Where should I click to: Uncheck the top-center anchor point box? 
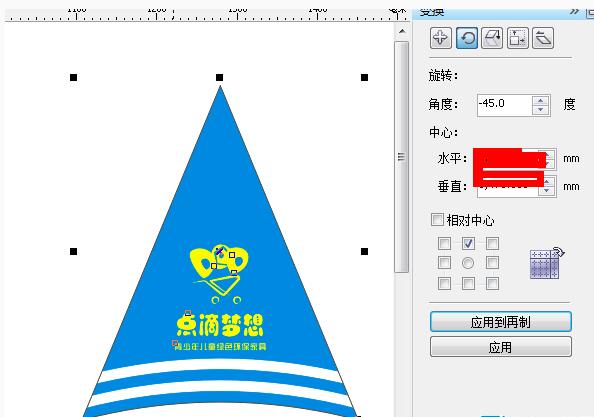[468, 243]
